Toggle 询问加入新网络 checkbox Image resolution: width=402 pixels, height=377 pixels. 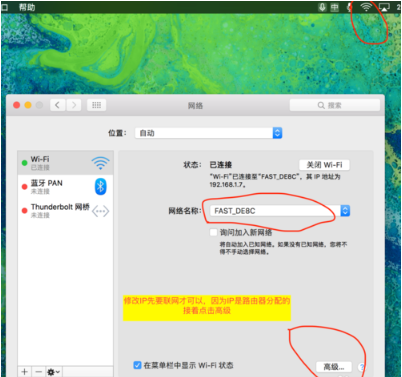coord(214,232)
